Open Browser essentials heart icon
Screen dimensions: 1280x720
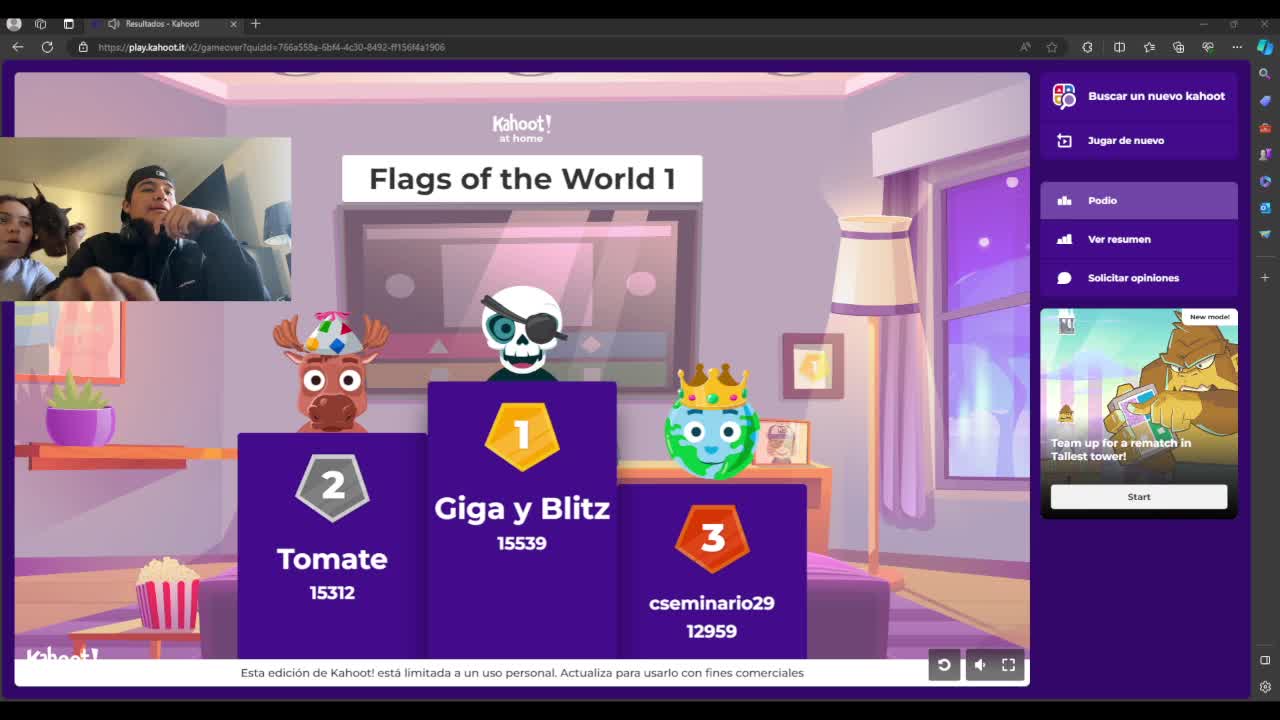(1208, 47)
